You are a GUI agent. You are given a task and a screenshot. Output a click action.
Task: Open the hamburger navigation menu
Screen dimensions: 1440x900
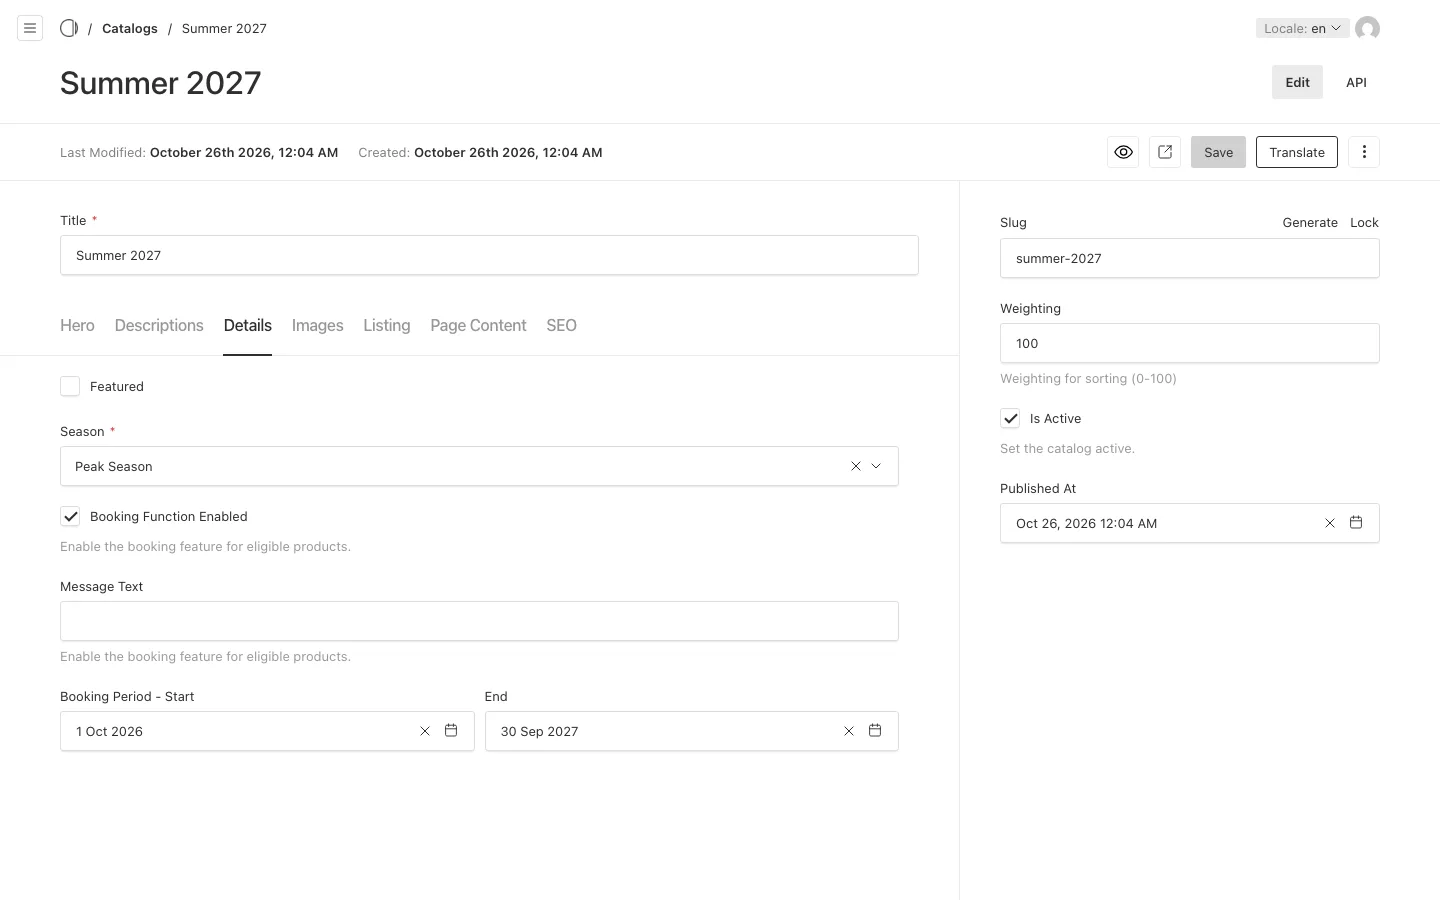[30, 28]
